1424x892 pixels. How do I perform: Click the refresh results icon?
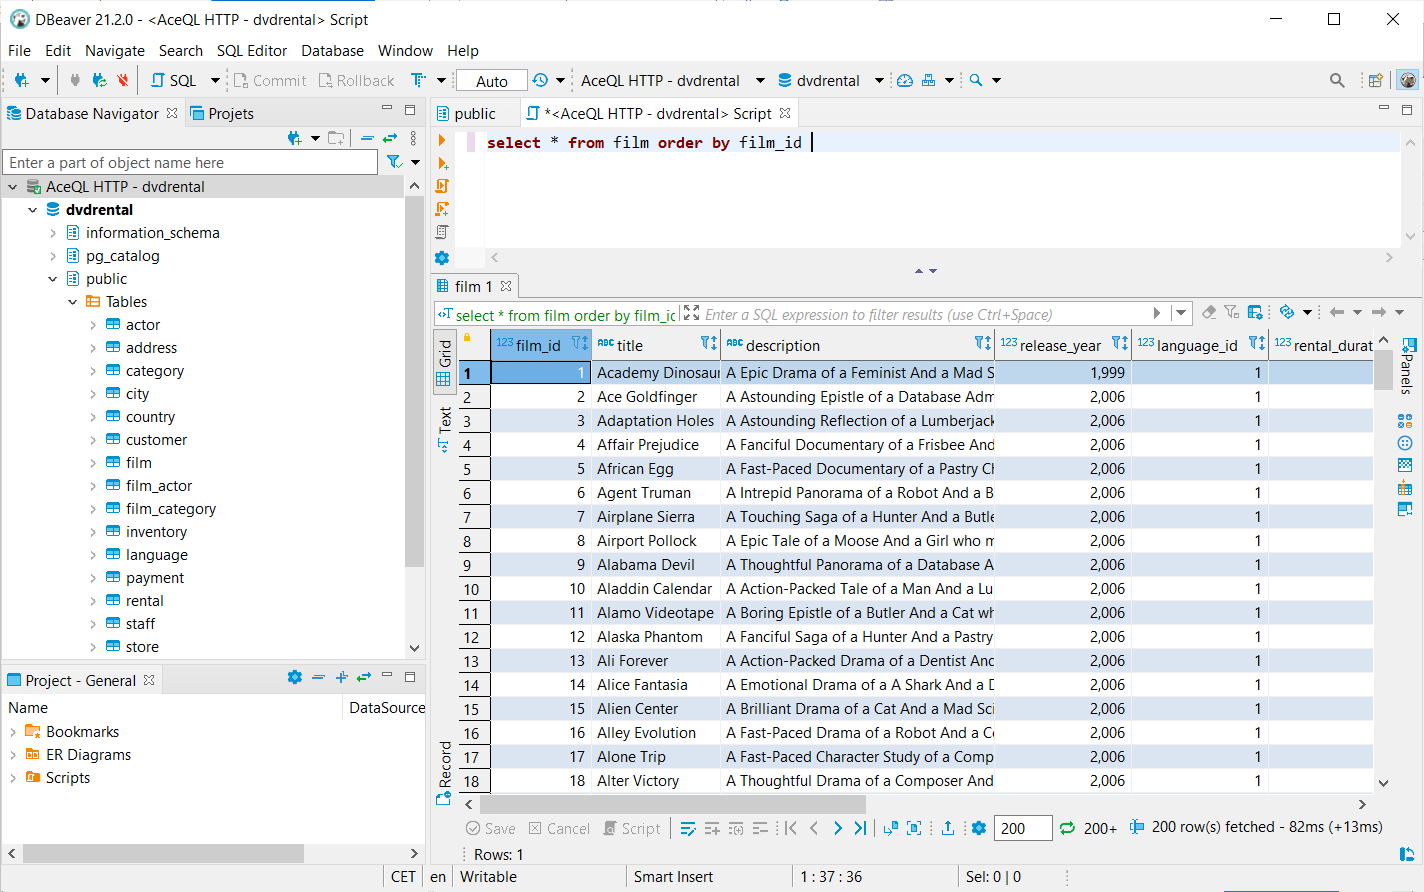coord(1067,828)
